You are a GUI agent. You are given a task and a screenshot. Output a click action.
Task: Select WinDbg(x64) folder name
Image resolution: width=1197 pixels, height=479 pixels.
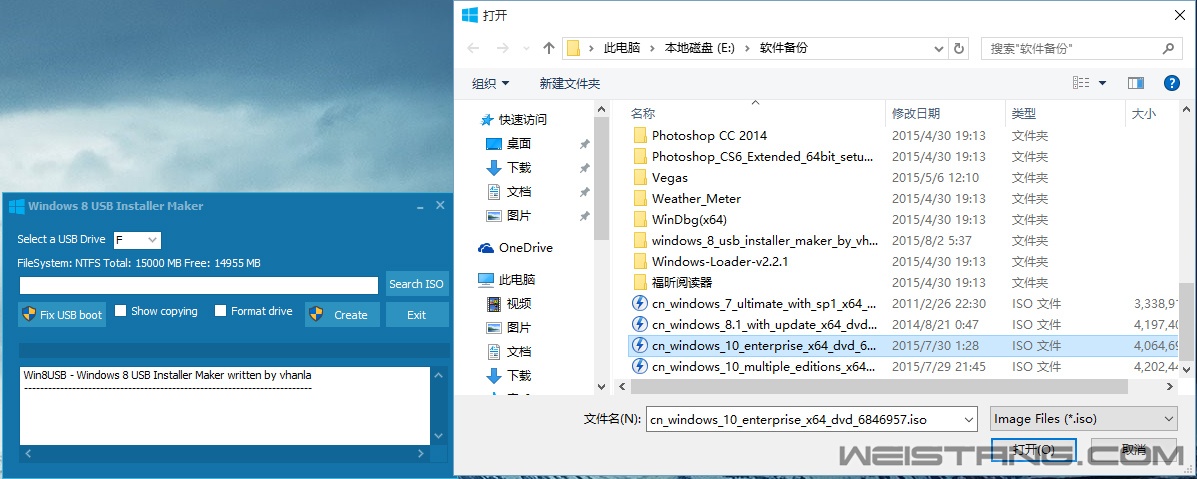[689, 220]
